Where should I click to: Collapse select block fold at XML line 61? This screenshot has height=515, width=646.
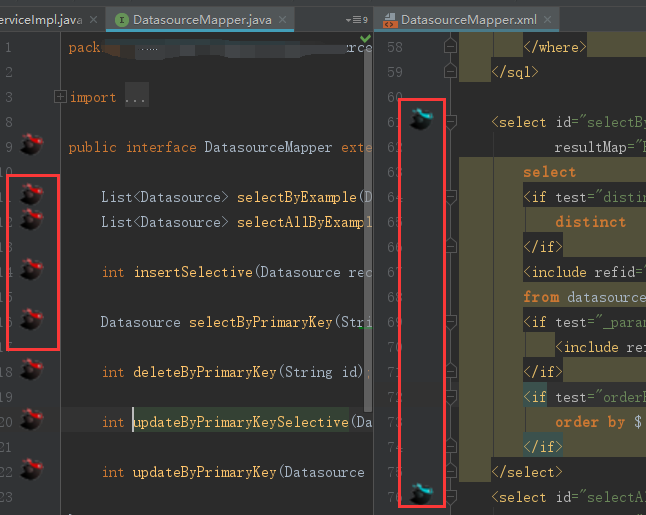451,122
